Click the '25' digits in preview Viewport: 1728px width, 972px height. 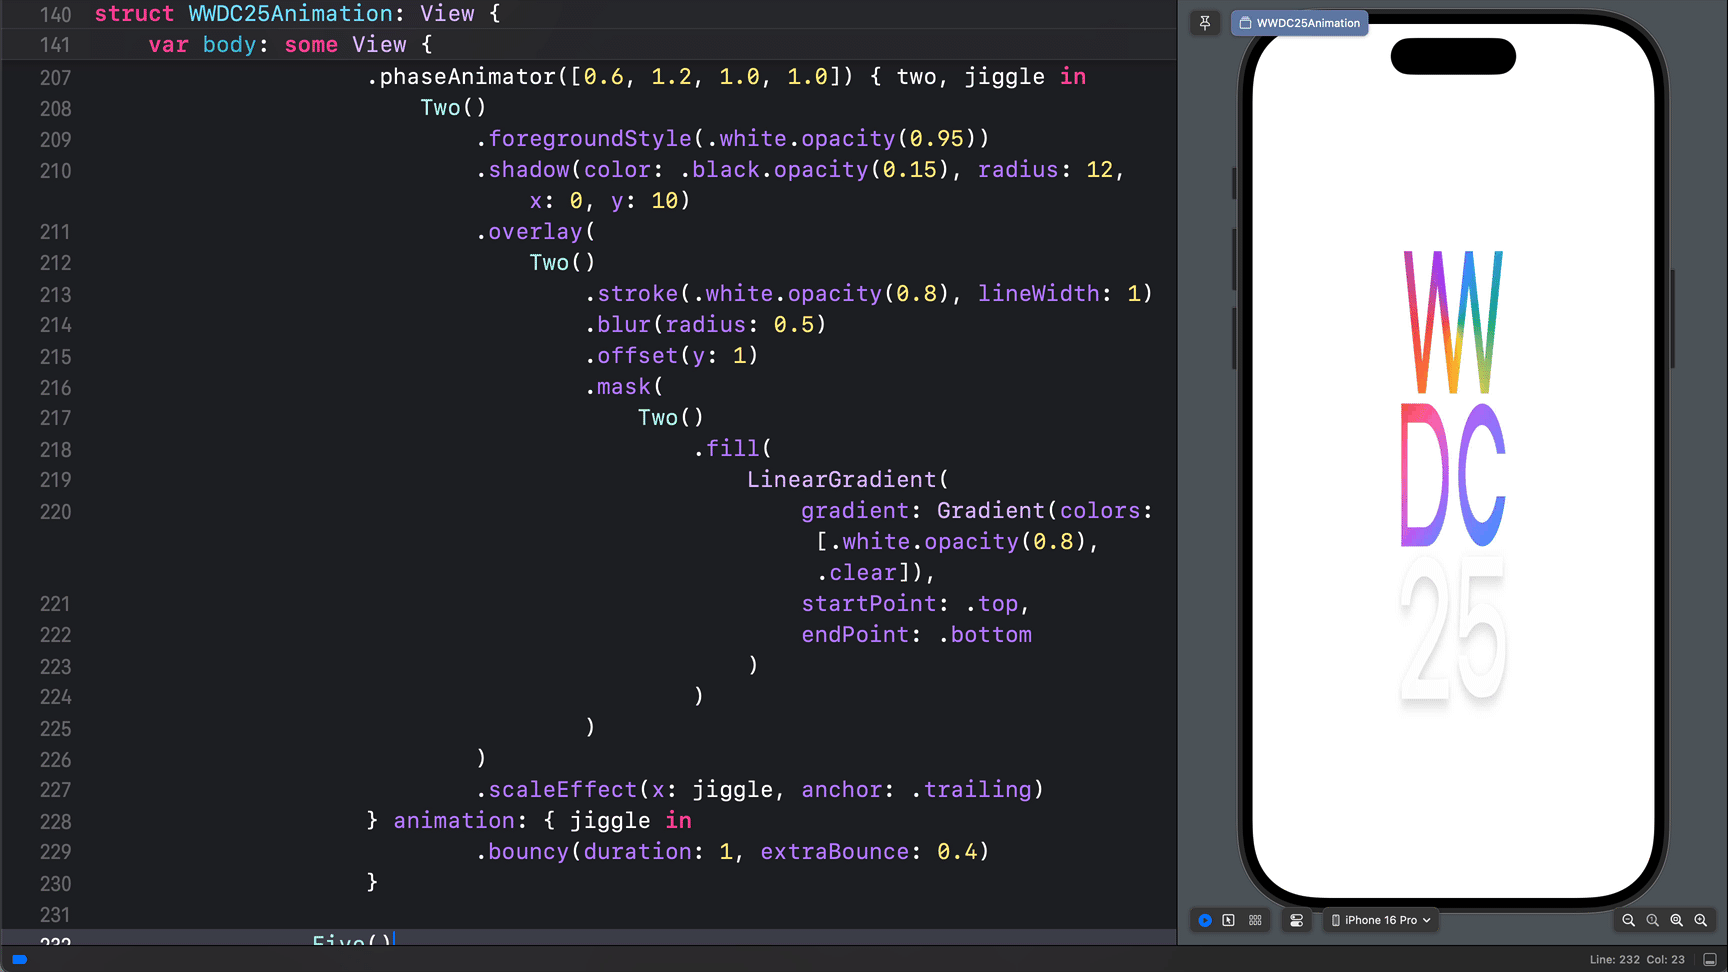(x=1453, y=630)
